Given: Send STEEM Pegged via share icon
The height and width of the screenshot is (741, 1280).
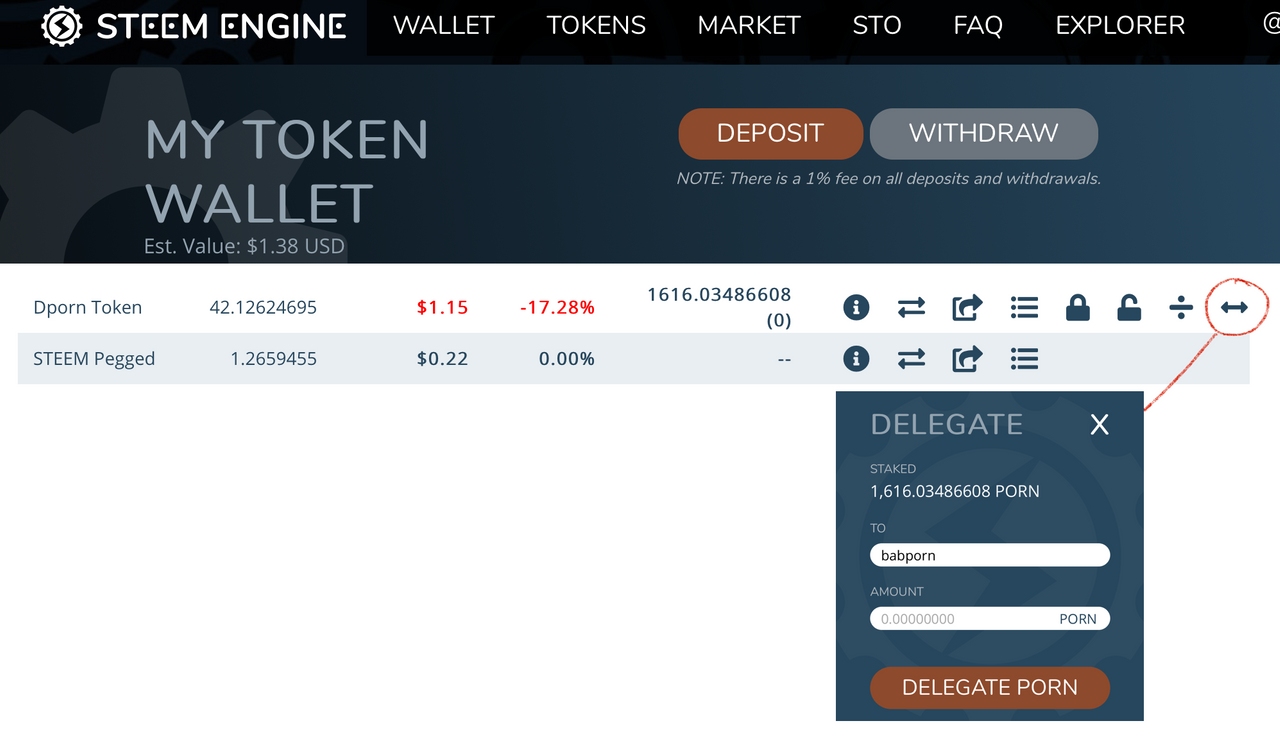Looking at the screenshot, I should (x=967, y=358).
